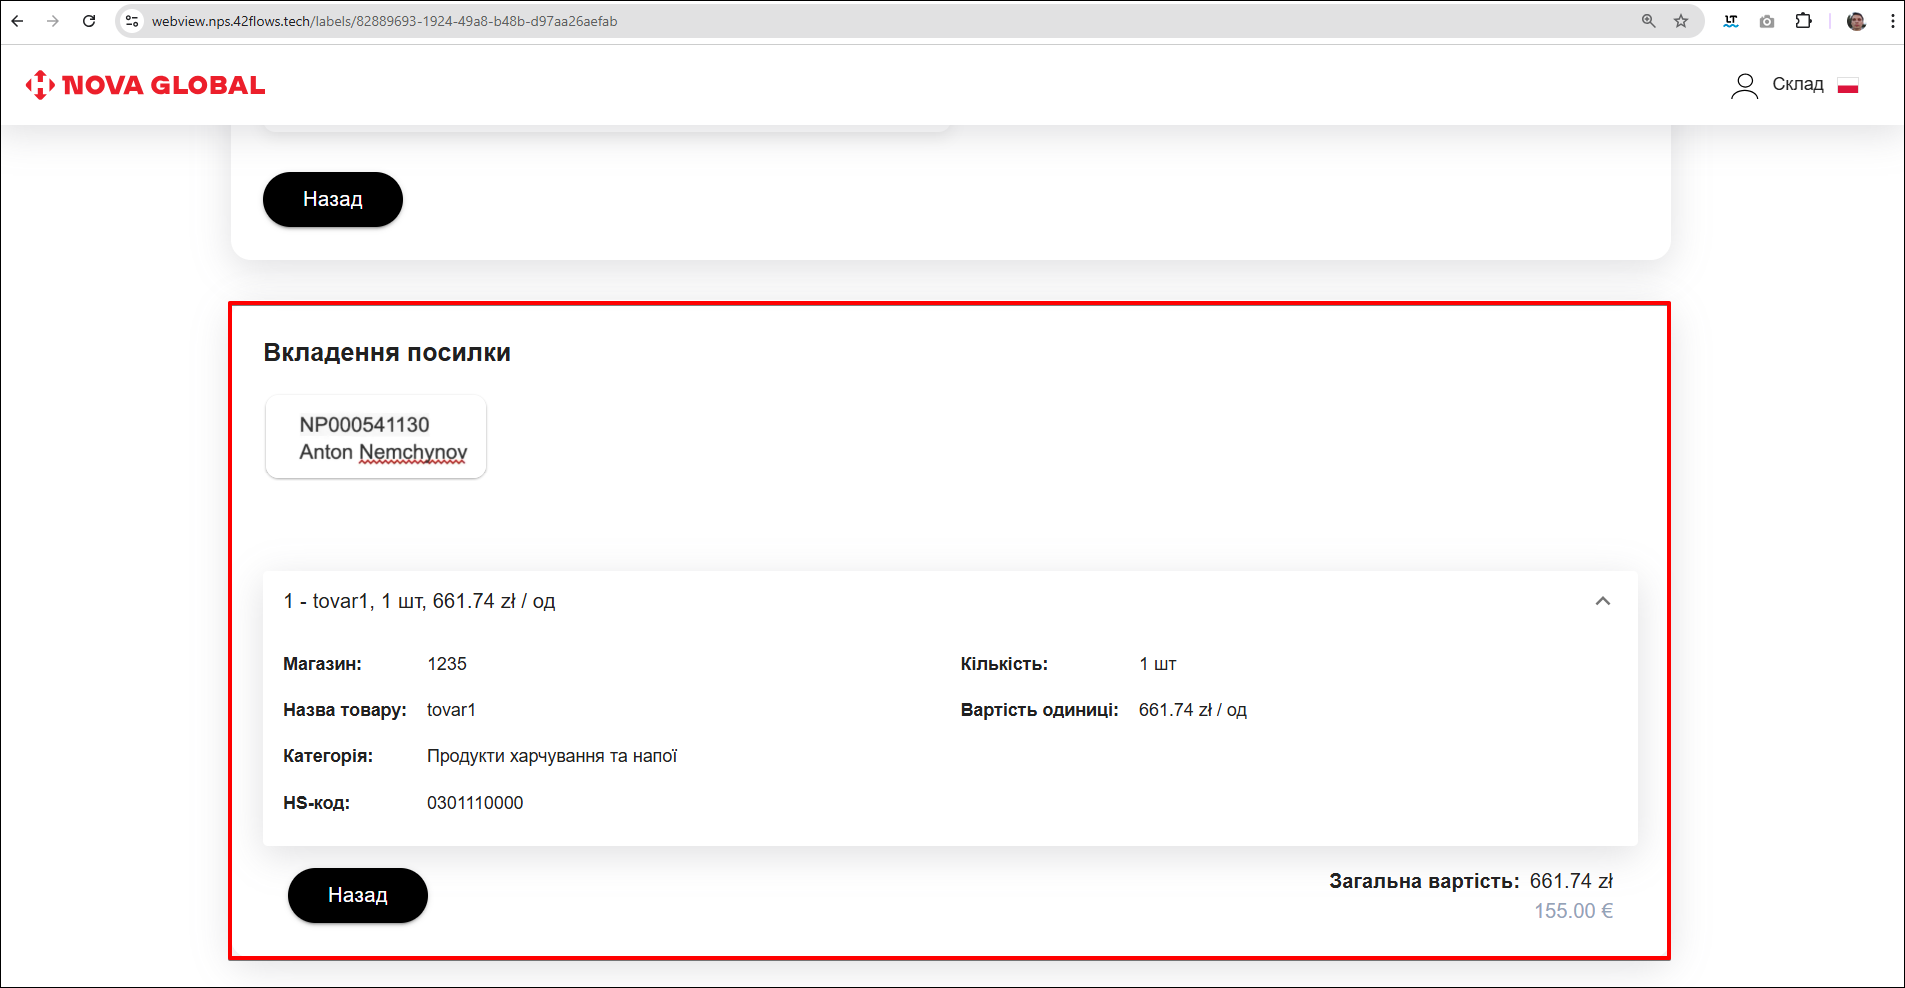
Task: Click the Polish flag language selector
Action: click(x=1847, y=86)
